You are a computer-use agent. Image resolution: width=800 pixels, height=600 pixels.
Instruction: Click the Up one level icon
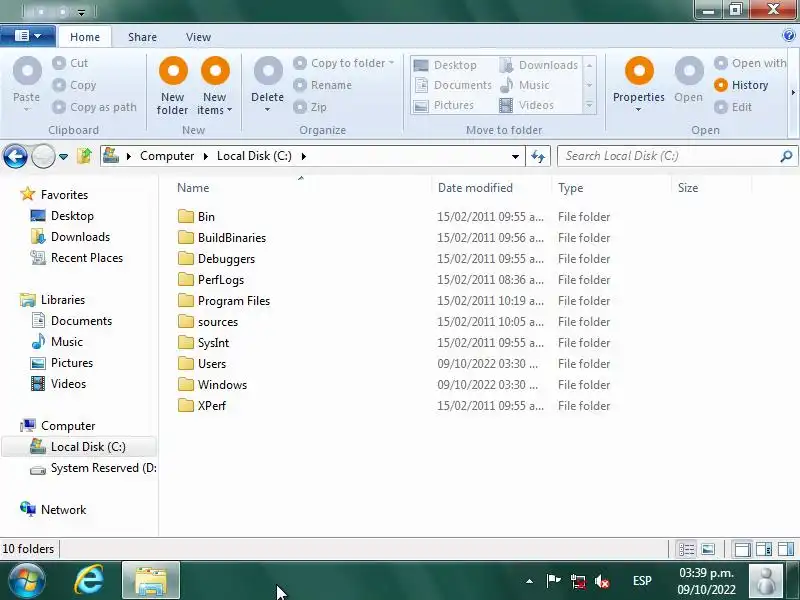(85, 156)
